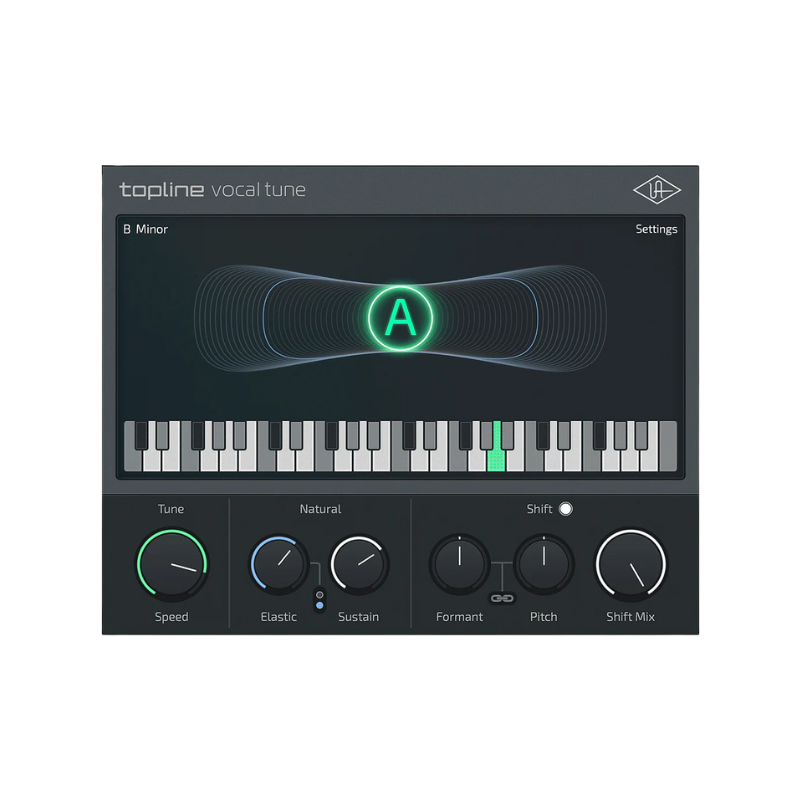Click the highlighted green piano key
This screenshot has width=800, height=800.
tap(496, 458)
